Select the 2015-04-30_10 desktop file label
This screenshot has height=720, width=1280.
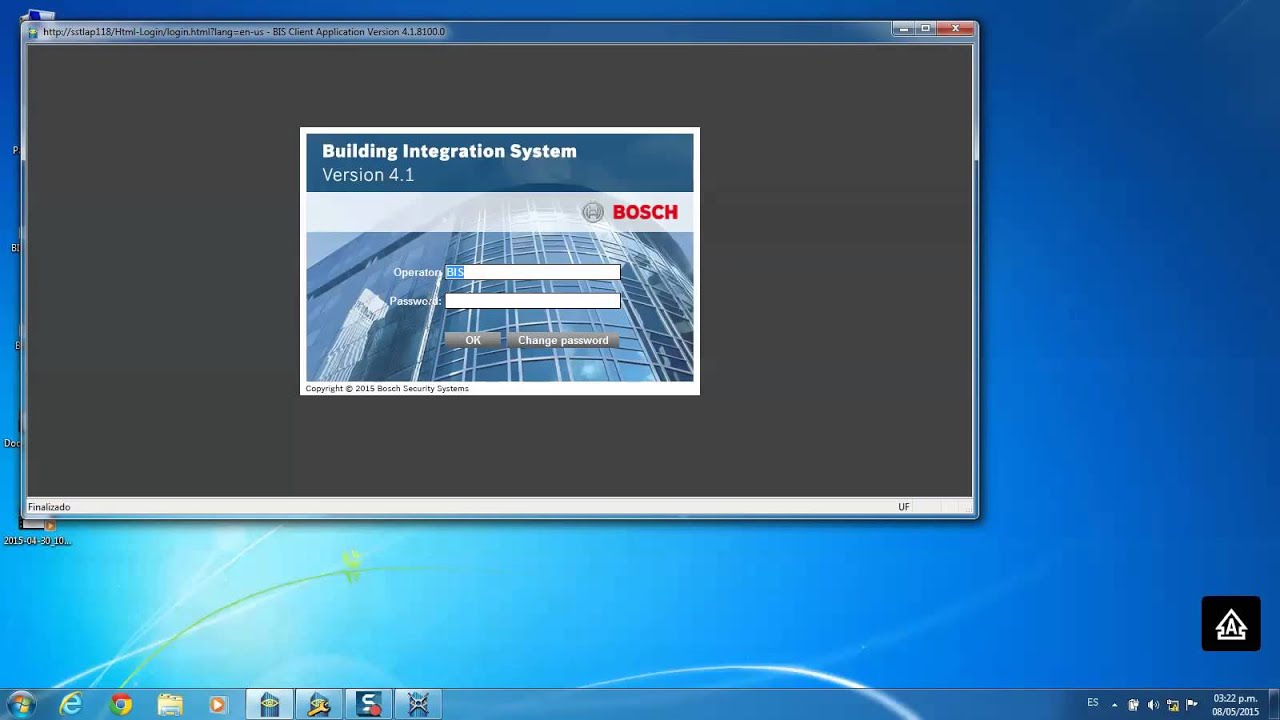pyautogui.click(x=37, y=541)
